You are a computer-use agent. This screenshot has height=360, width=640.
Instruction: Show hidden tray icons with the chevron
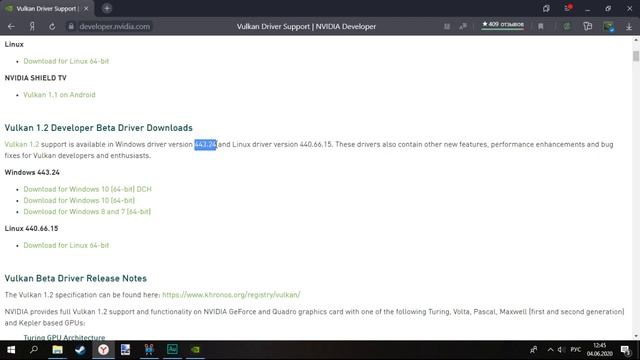point(550,350)
